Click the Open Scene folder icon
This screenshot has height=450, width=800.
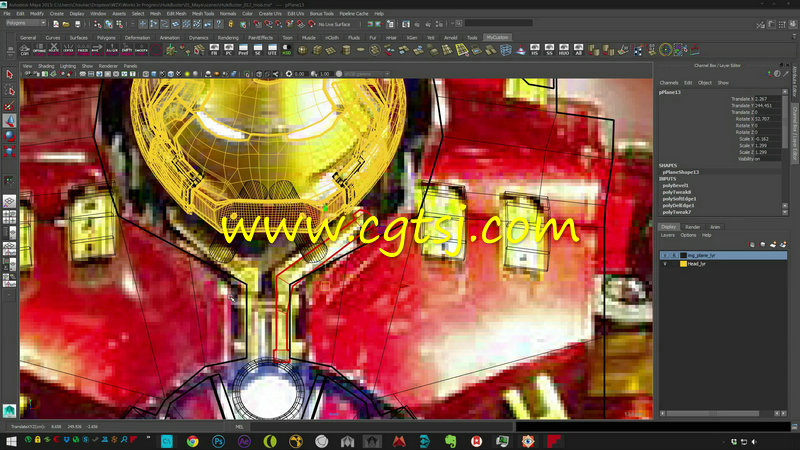click(x=66, y=24)
